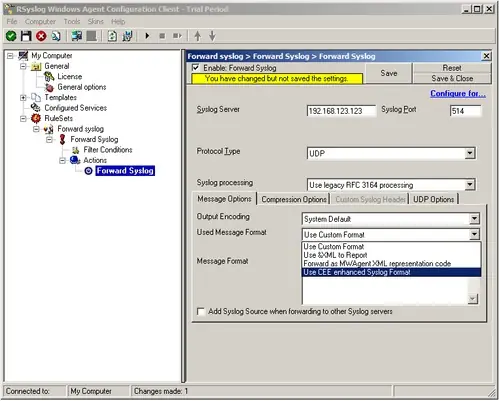Screen dimensions: 499x401
Task: Collapse the Forward syslog ruleset node
Action: pyautogui.click(x=36, y=129)
